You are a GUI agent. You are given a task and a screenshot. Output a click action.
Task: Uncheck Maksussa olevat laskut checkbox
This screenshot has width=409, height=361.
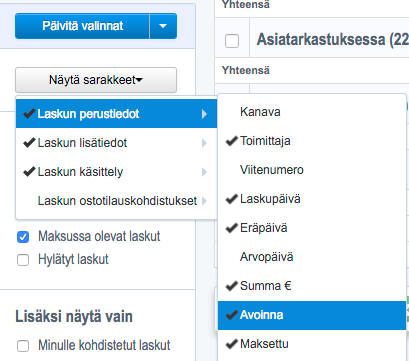pyautogui.click(x=23, y=237)
